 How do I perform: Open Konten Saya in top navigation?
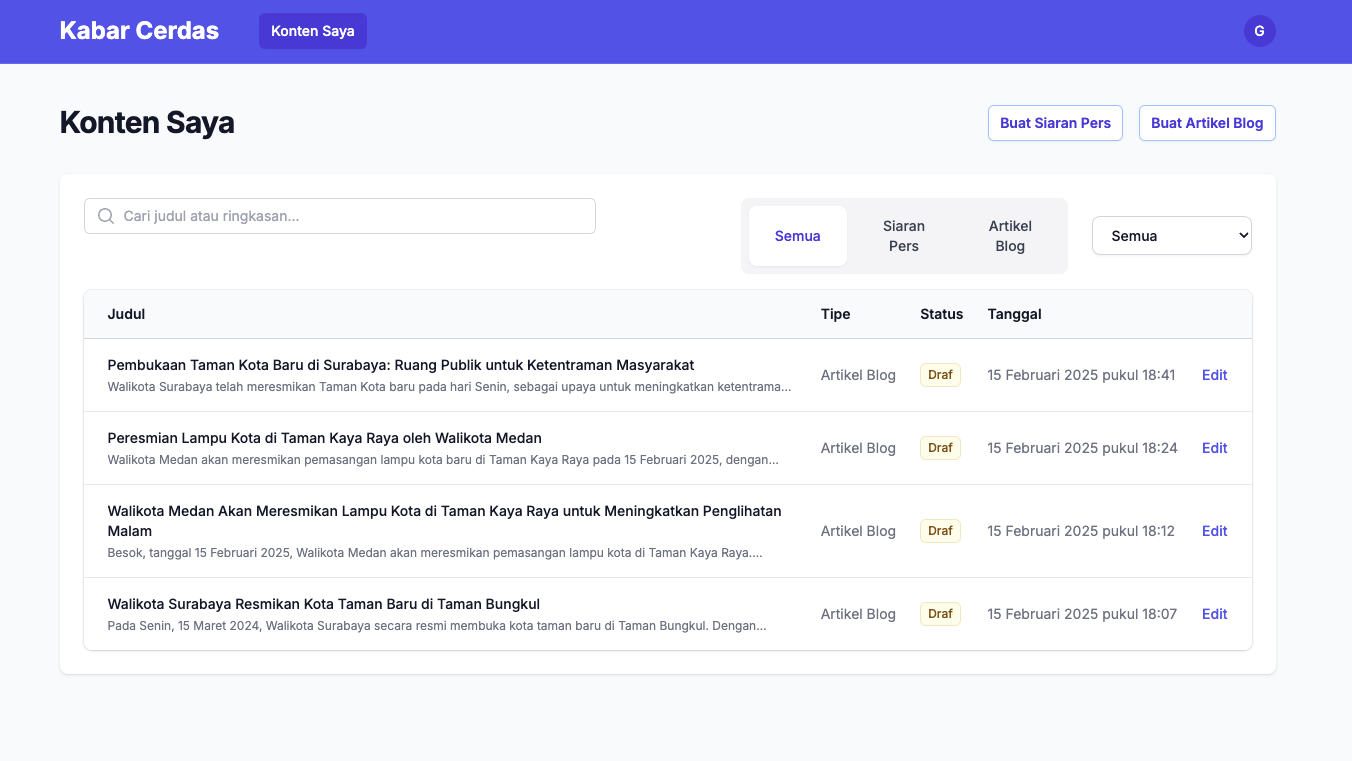(313, 31)
